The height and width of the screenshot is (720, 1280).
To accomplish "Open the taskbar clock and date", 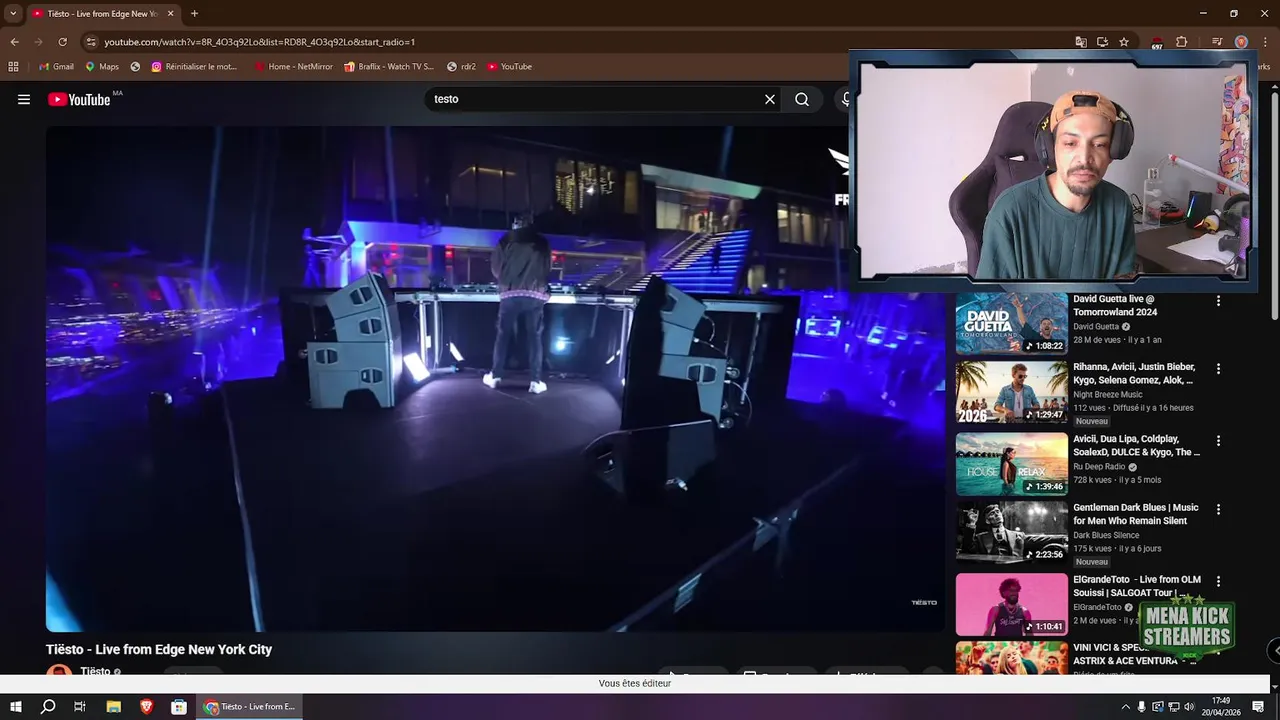I will tap(1221, 707).
